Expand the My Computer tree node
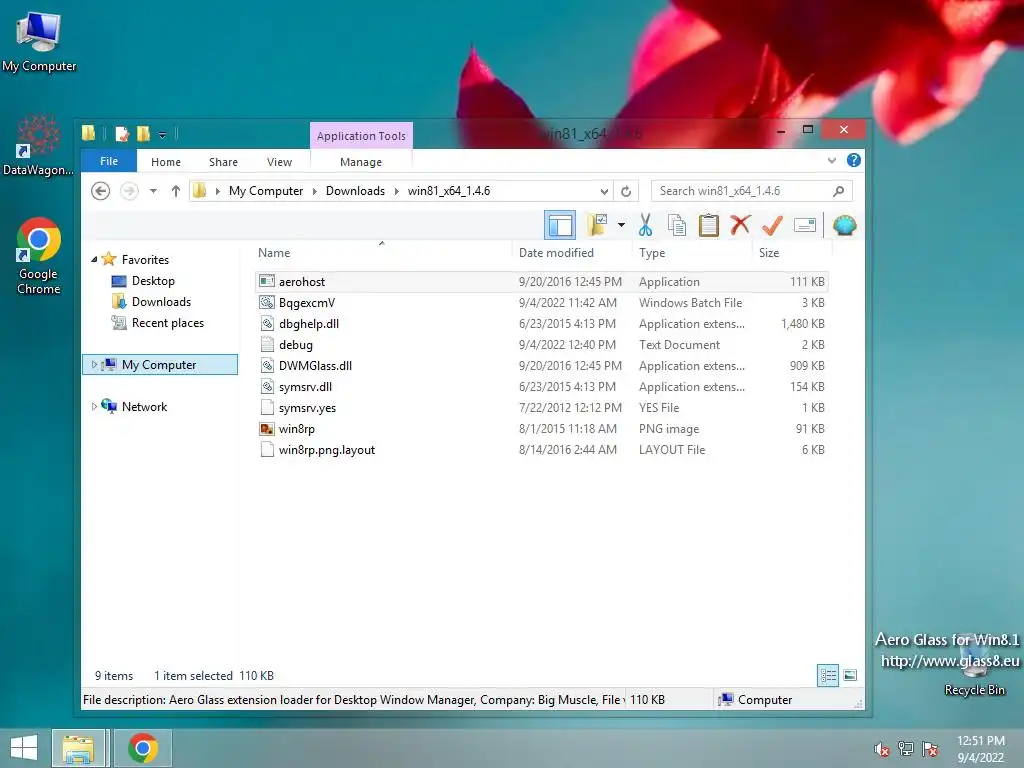Screen dimensions: 1024x768 [x=94, y=364]
